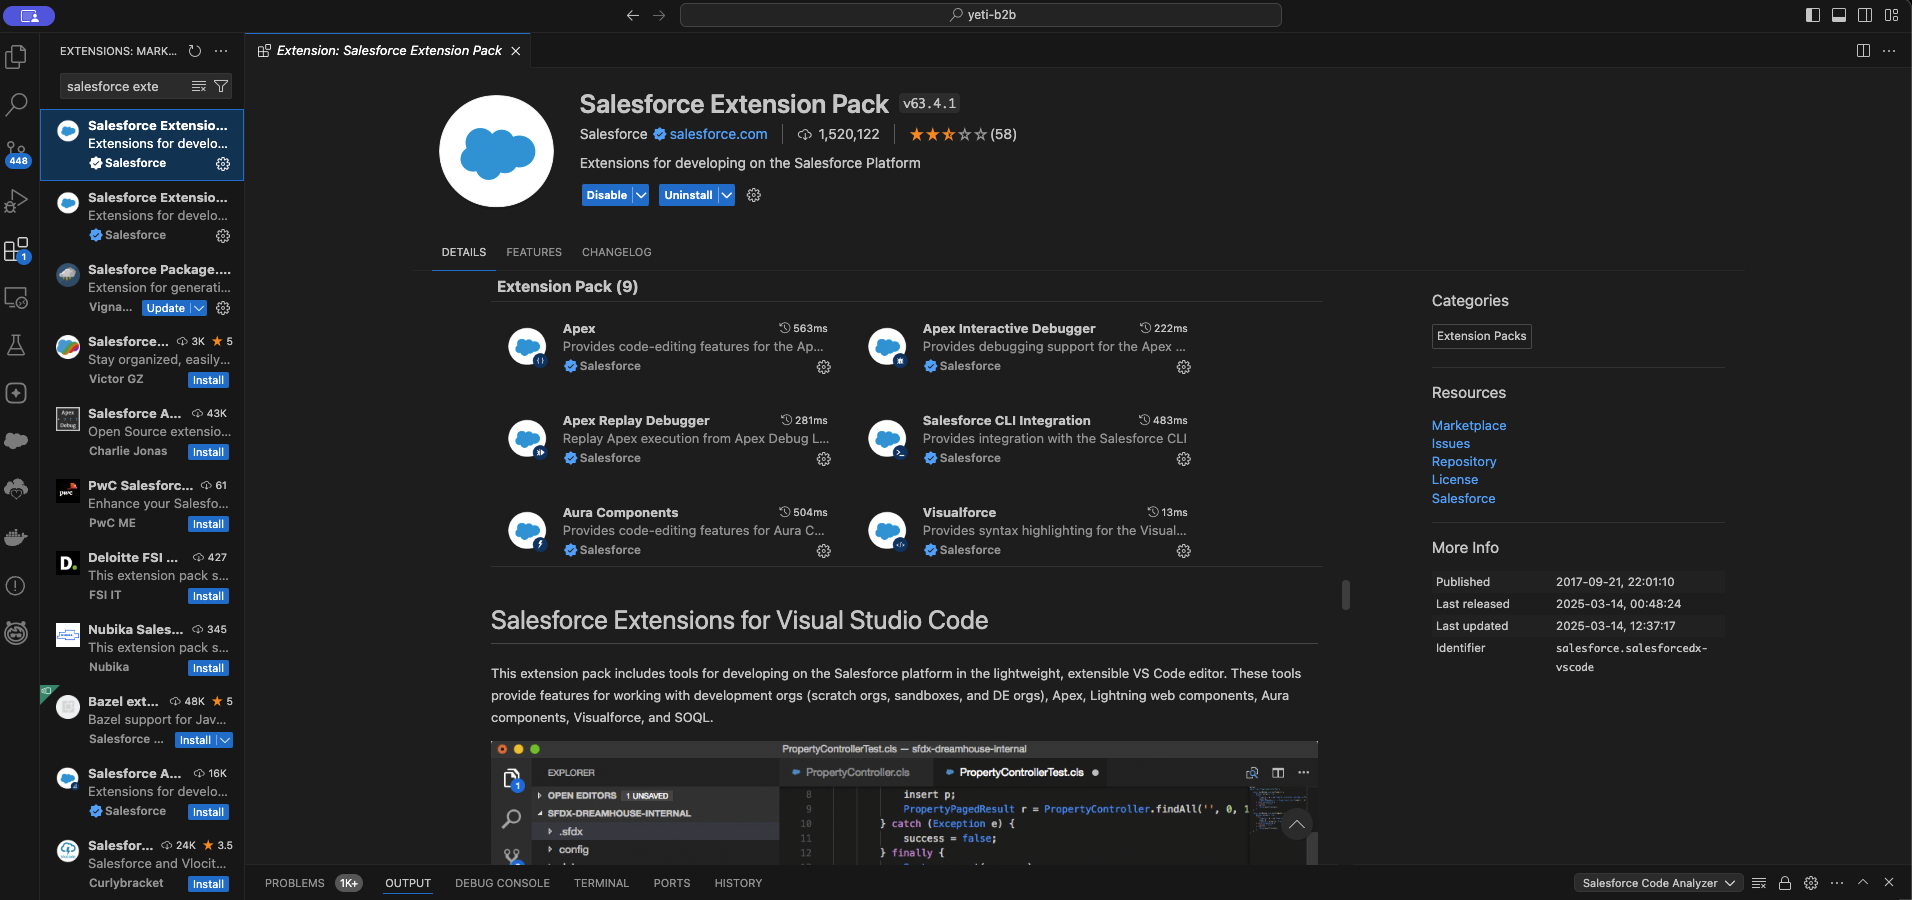Open the Problems panel tab
Viewport: 1912px width, 900px height.
pyautogui.click(x=295, y=883)
